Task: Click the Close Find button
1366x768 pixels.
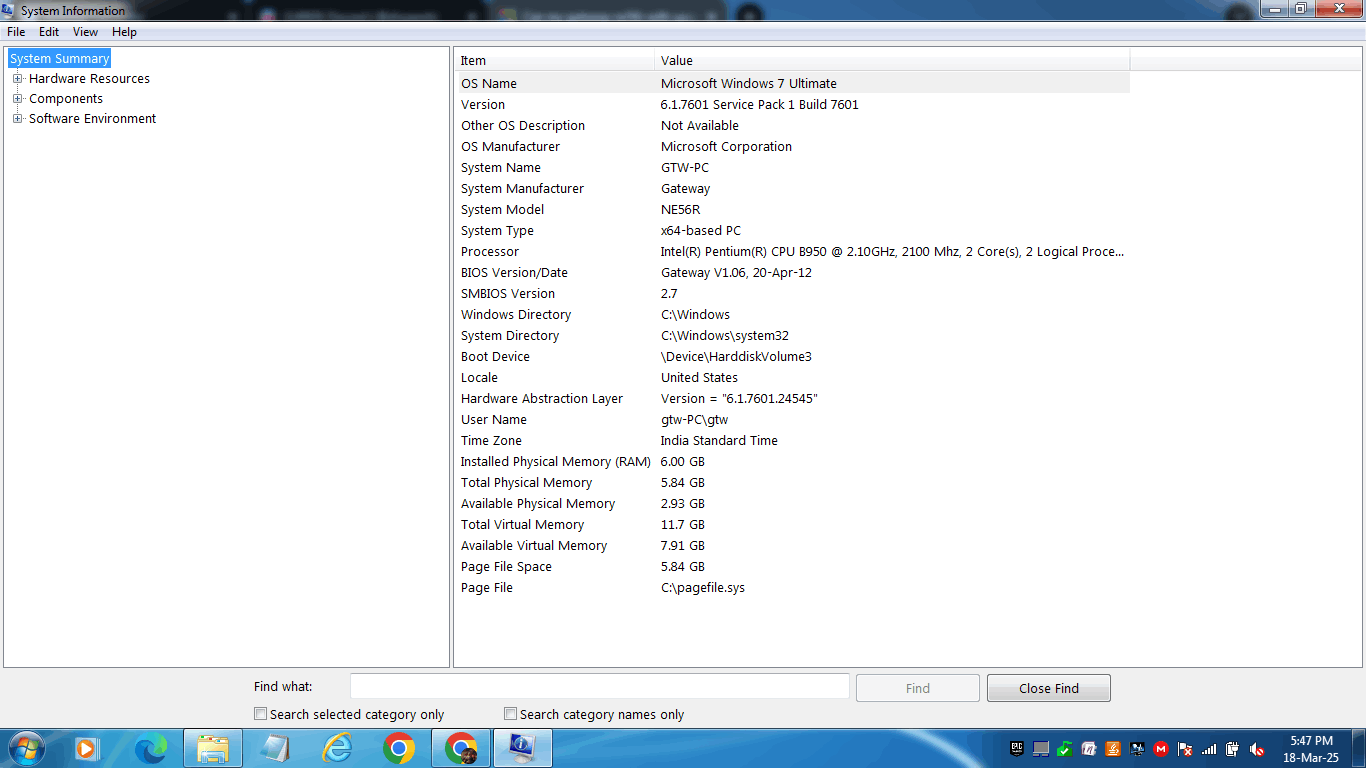Action: tap(1049, 688)
